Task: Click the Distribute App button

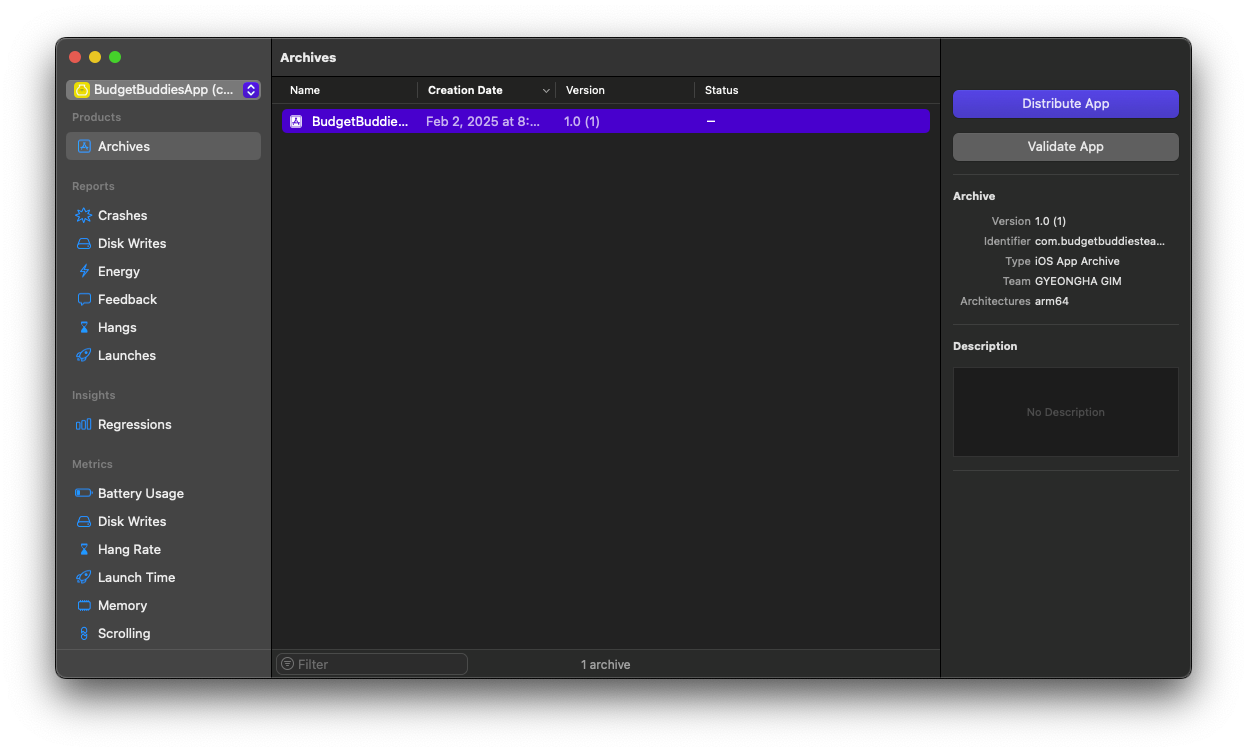Action: click(x=1066, y=103)
